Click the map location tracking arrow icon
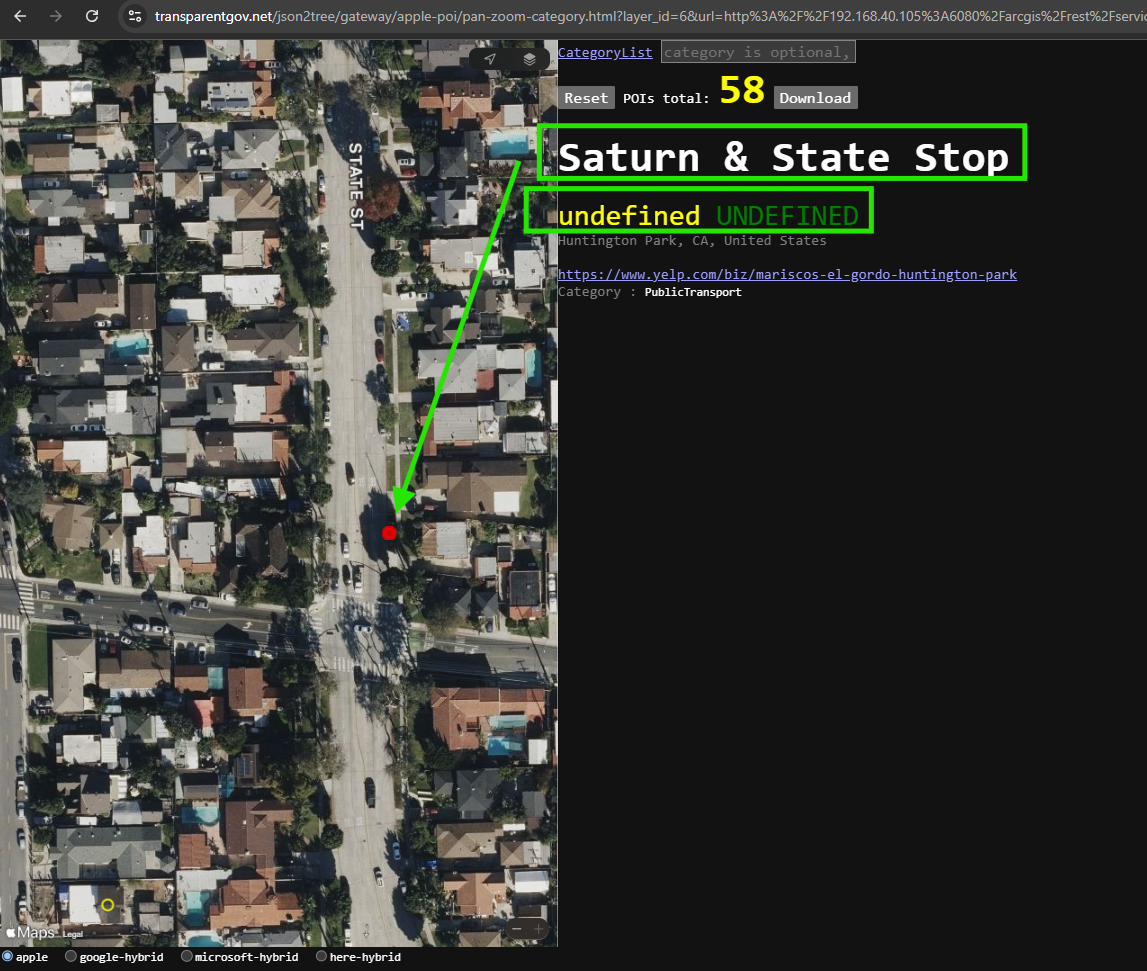This screenshot has height=971, width=1147. pos(490,59)
